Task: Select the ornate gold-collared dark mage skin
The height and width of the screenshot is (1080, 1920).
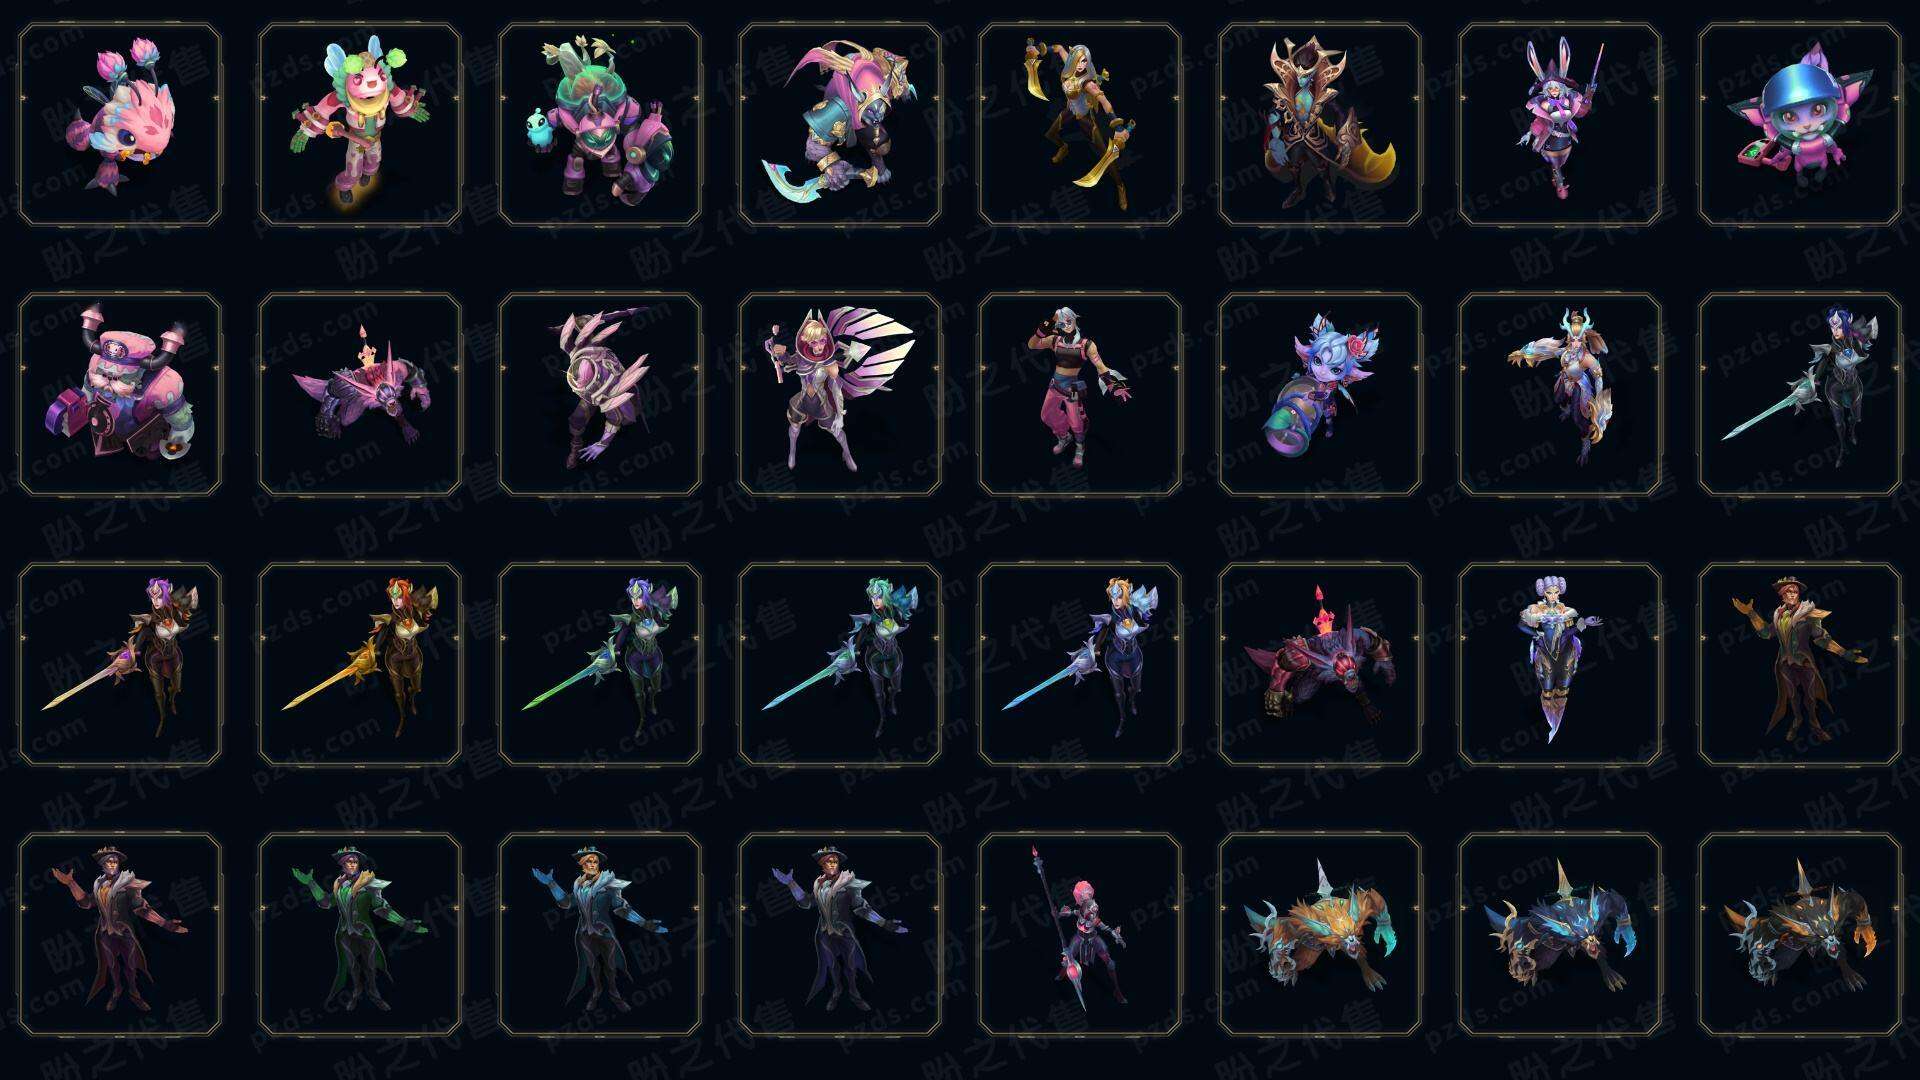Action: [1320, 124]
